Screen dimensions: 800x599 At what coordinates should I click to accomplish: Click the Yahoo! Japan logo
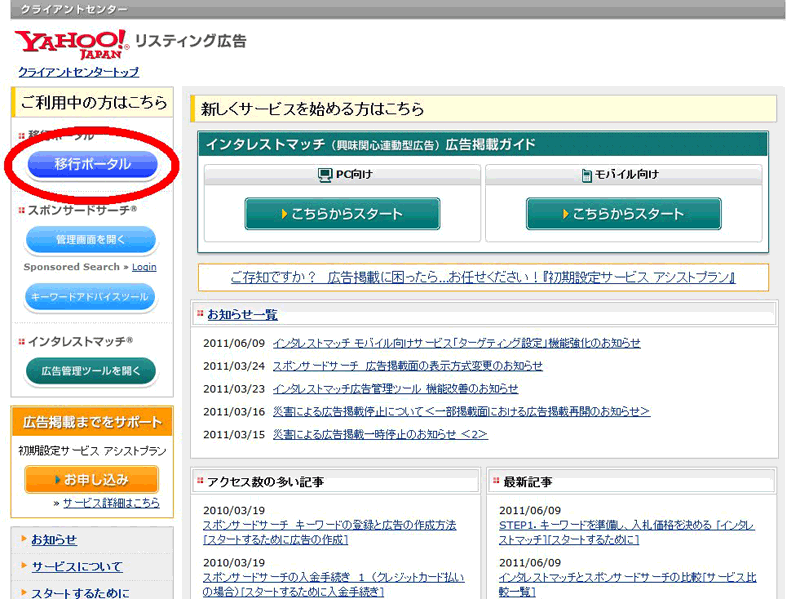(71, 43)
